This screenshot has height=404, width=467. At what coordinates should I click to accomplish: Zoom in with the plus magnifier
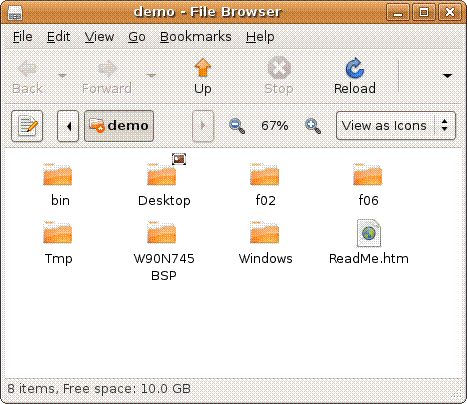pyautogui.click(x=313, y=126)
